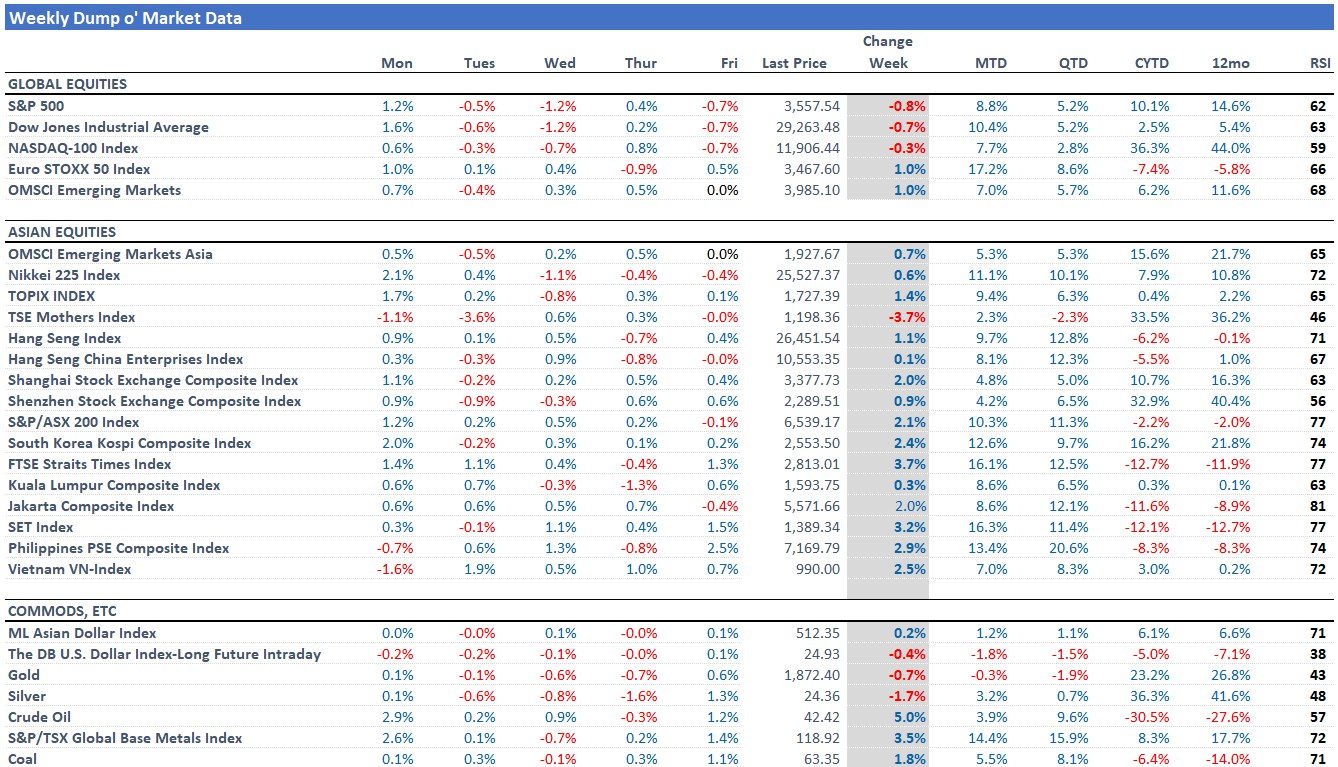Click the 'CYTD' column header
Screen dimensions: 1338x767
point(1151,63)
